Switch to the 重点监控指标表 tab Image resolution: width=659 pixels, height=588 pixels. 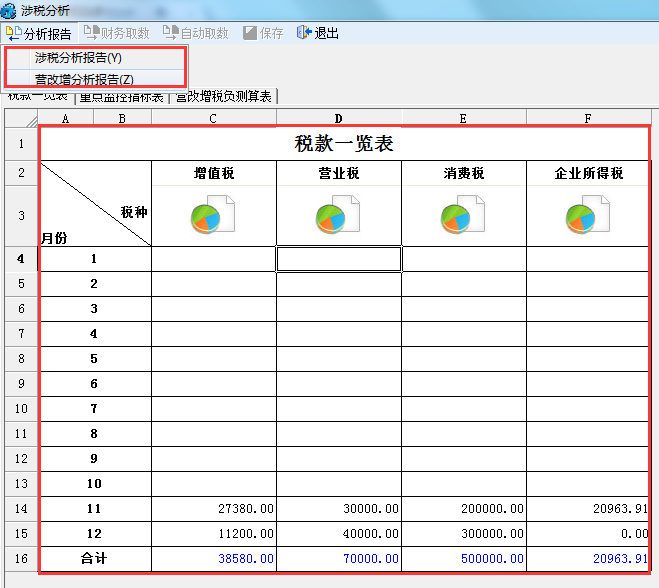(123, 97)
